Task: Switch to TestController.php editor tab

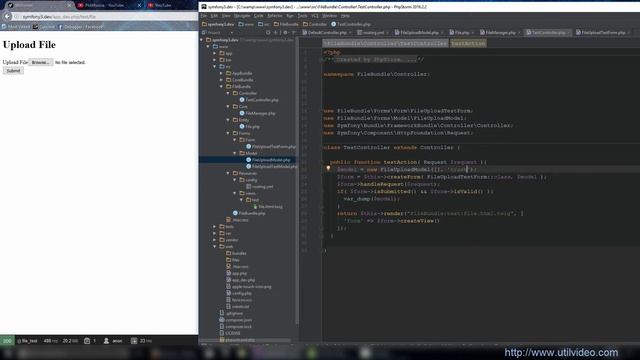Action: pyautogui.click(x=548, y=32)
